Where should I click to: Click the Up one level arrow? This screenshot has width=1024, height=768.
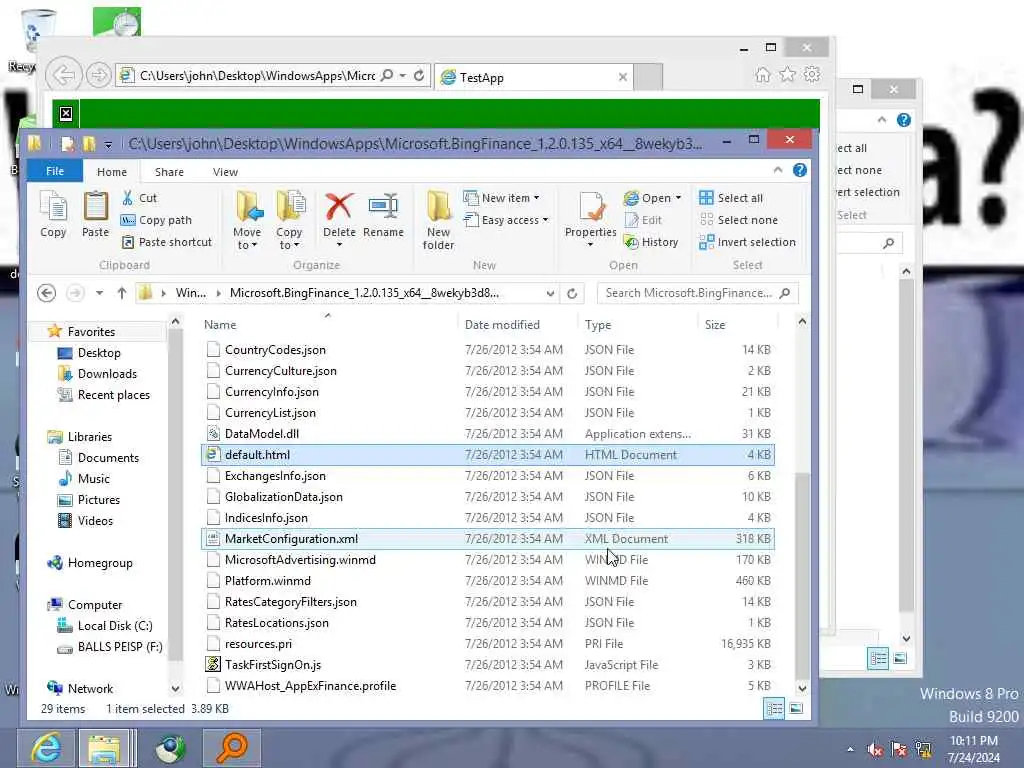coord(121,293)
